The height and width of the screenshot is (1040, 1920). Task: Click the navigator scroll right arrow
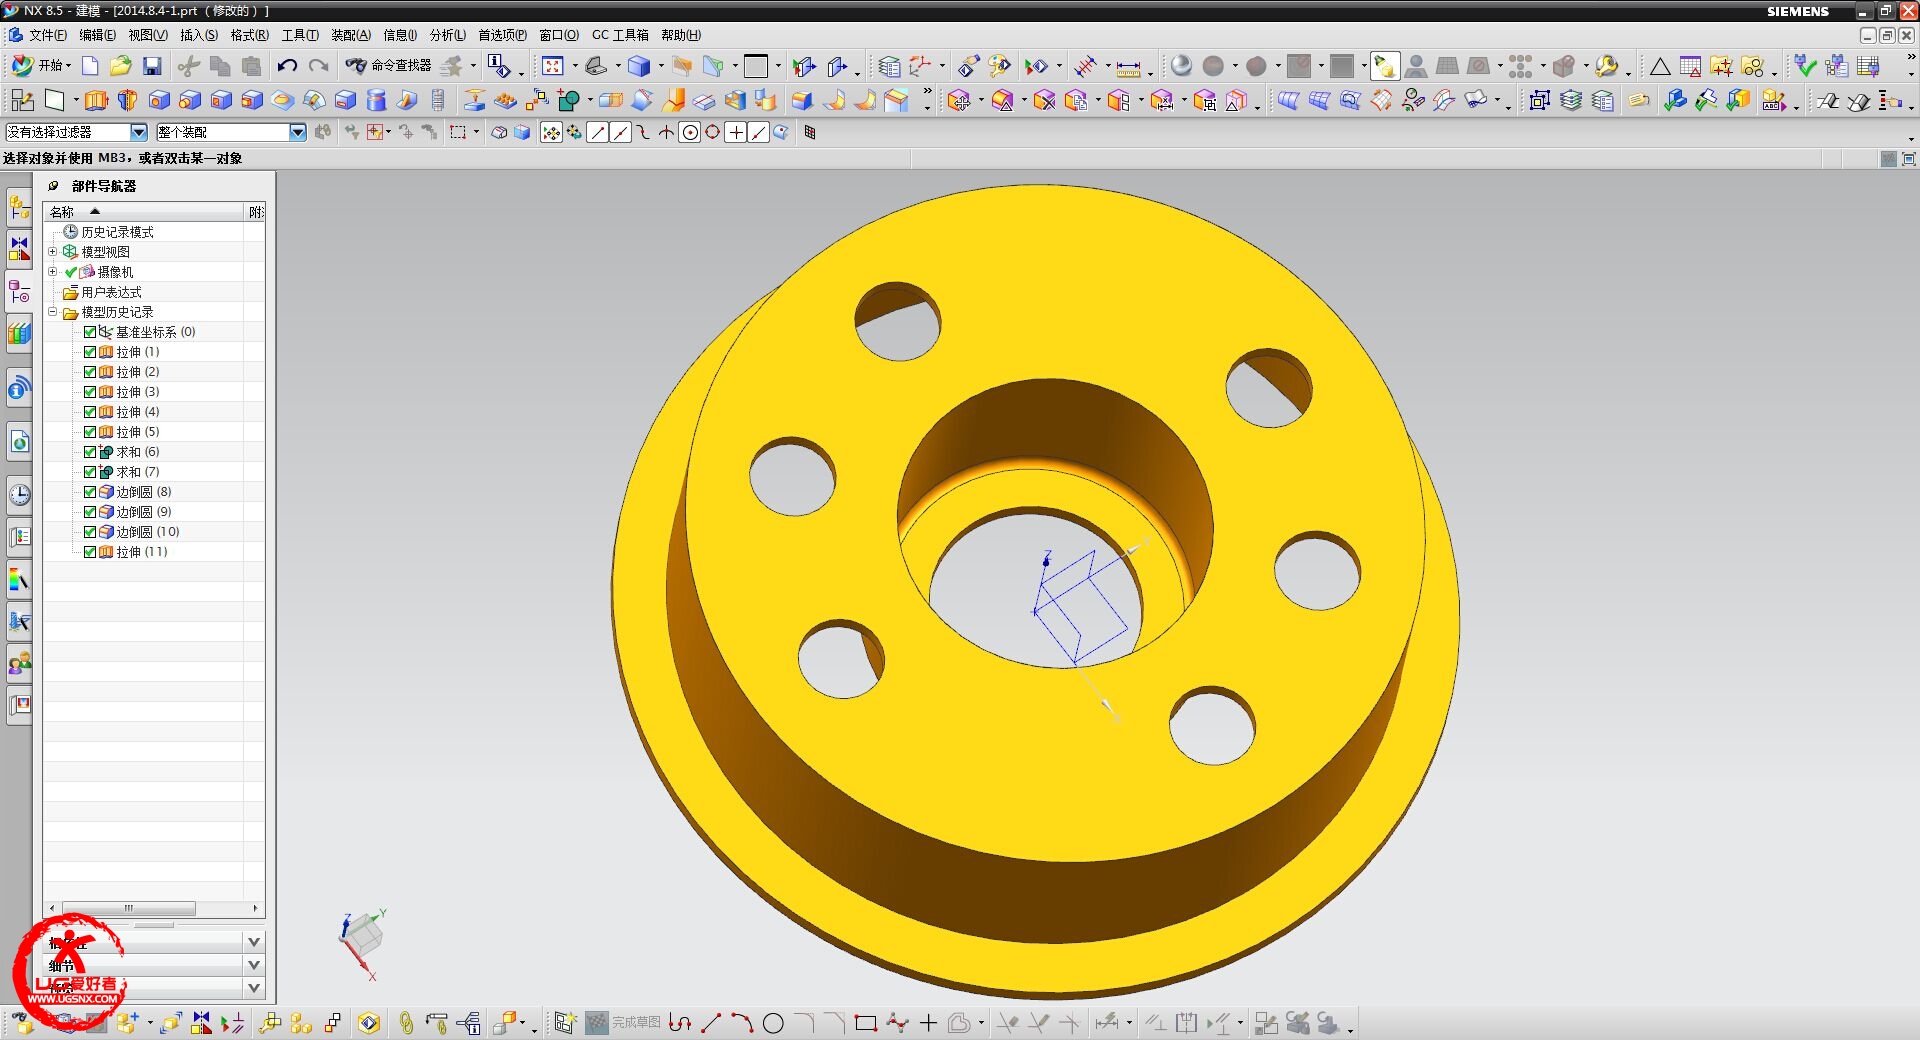click(x=256, y=908)
